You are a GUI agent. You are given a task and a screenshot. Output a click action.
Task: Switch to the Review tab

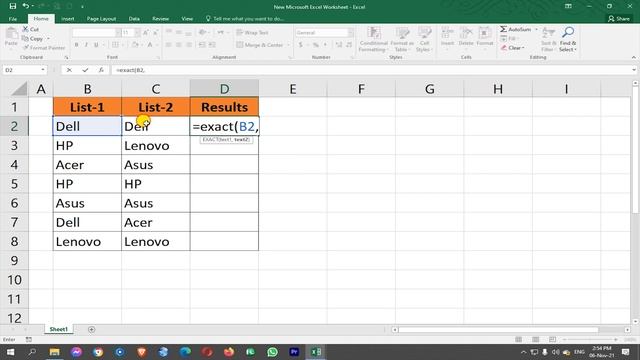(x=160, y=19)
